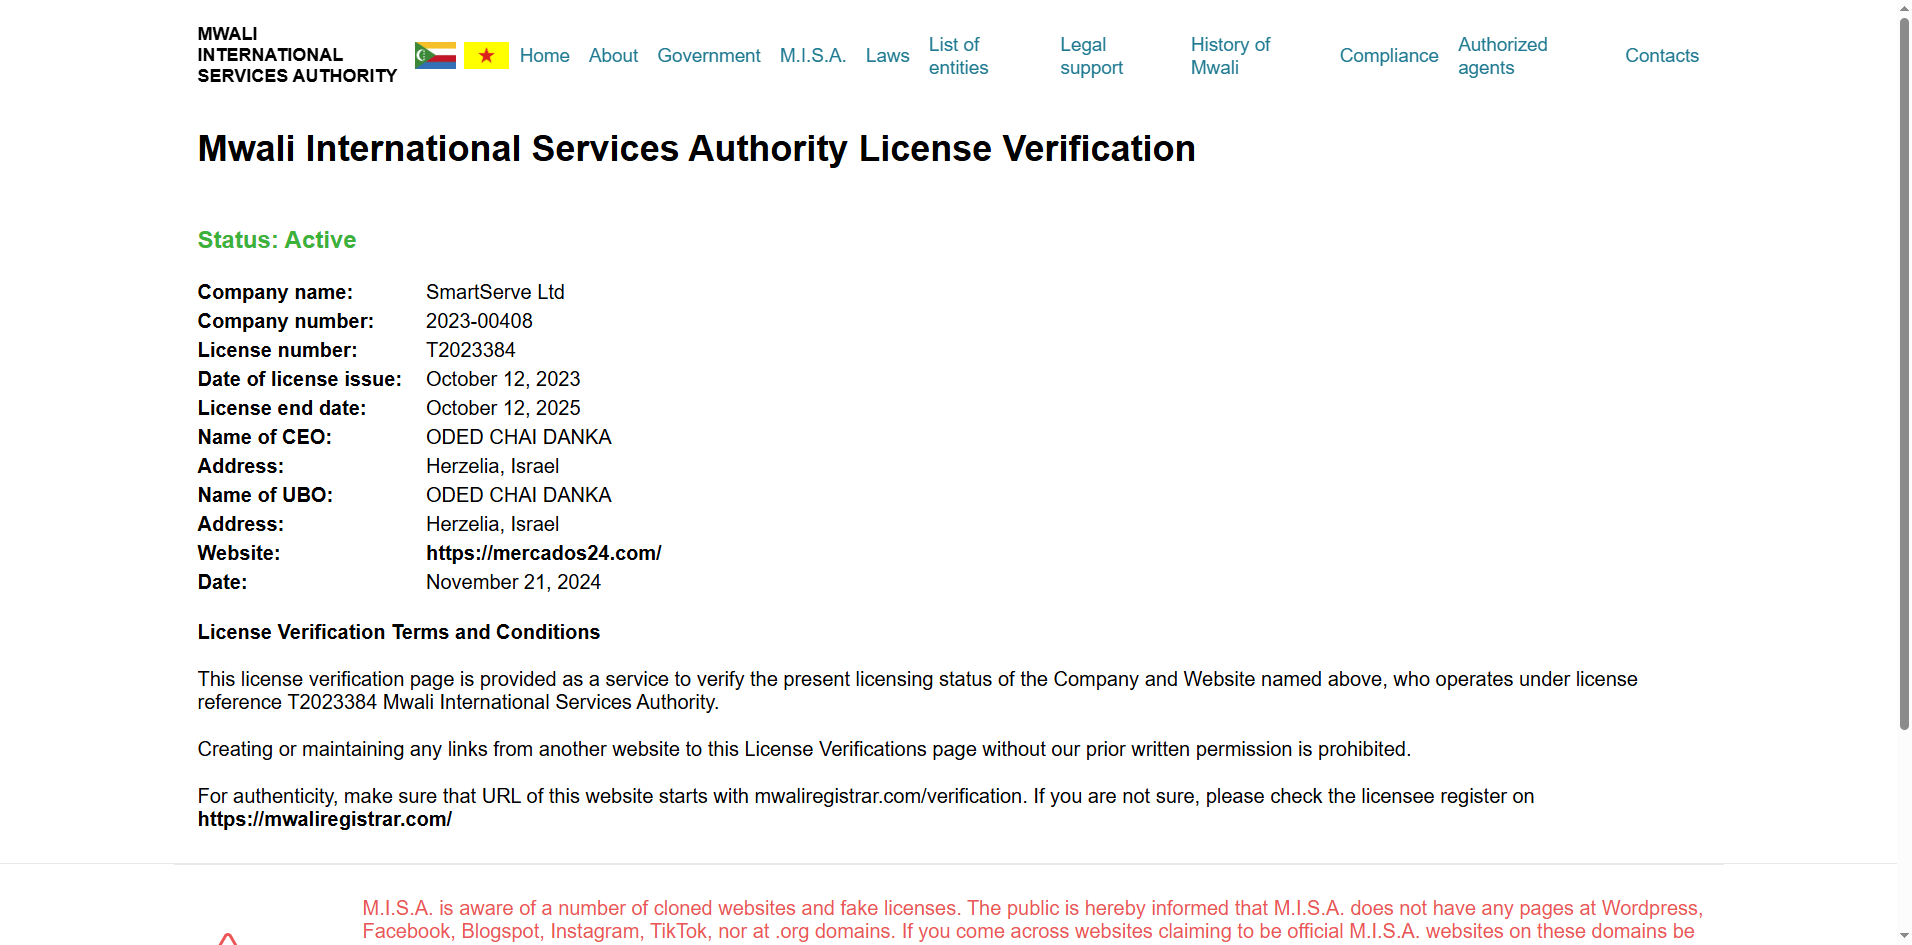Open the Government nav link
The height and width of the screenshot is (945, 1912).
coord(708,56)
